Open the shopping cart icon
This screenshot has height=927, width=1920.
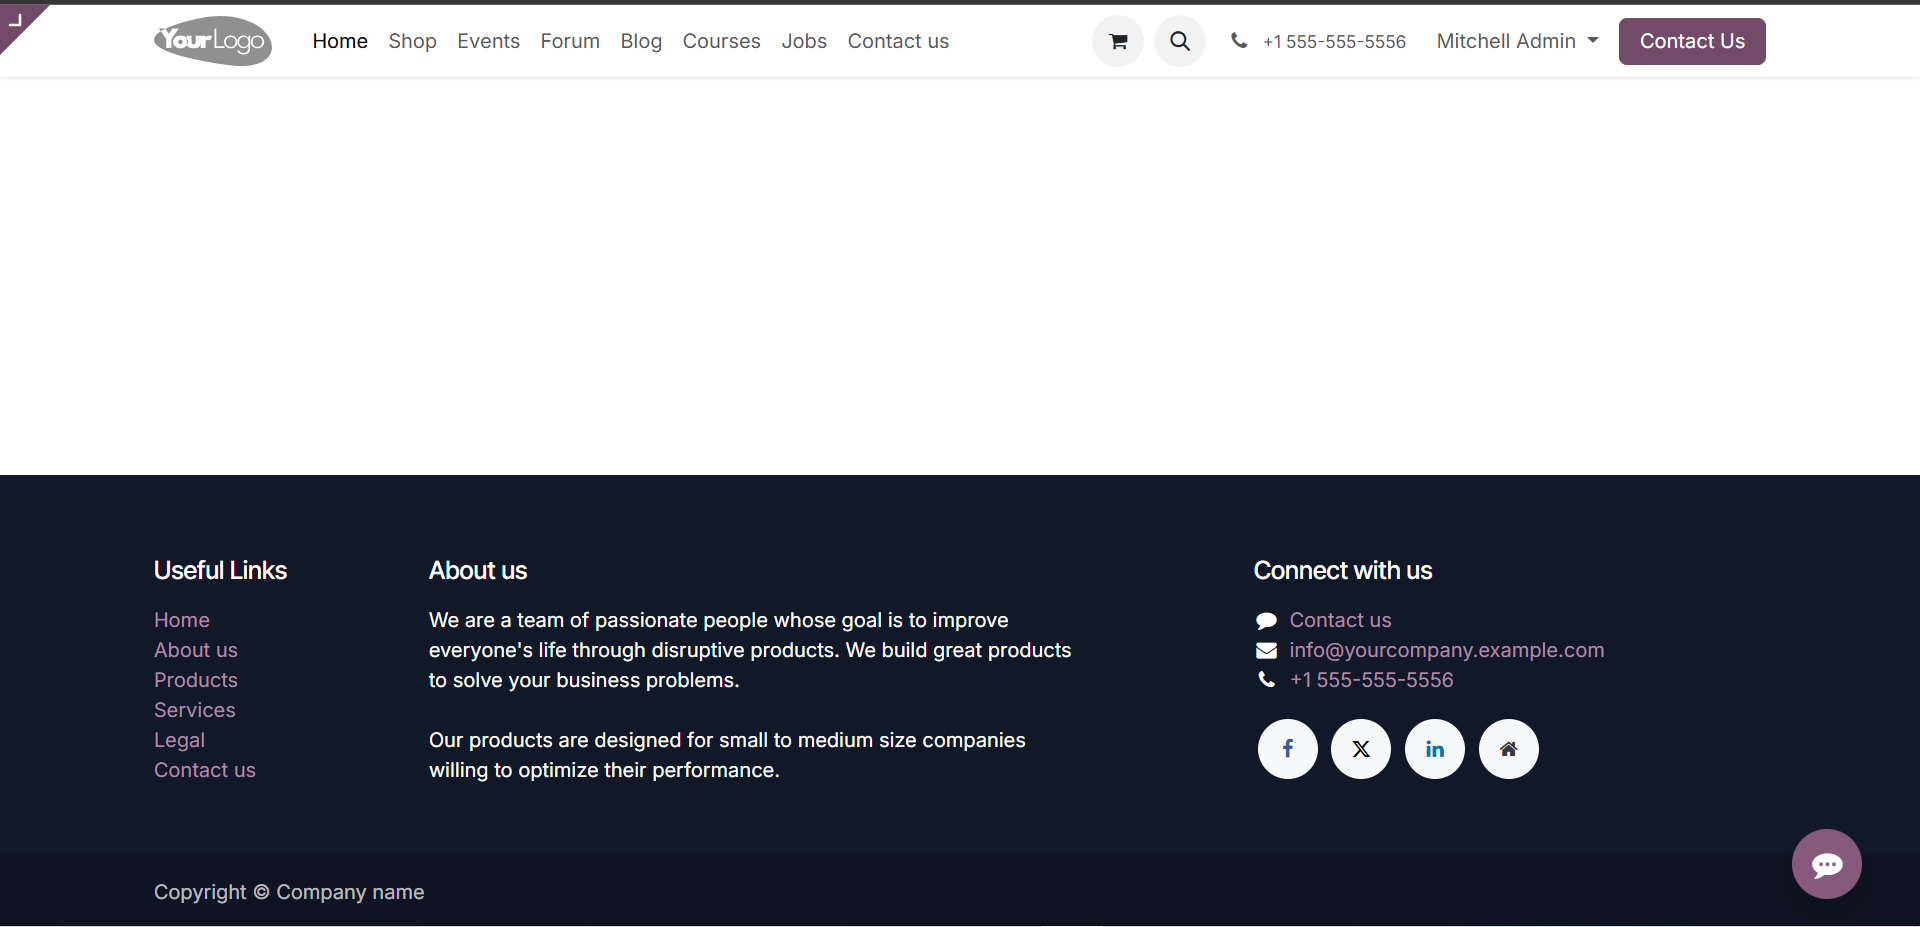(1118, 41)
